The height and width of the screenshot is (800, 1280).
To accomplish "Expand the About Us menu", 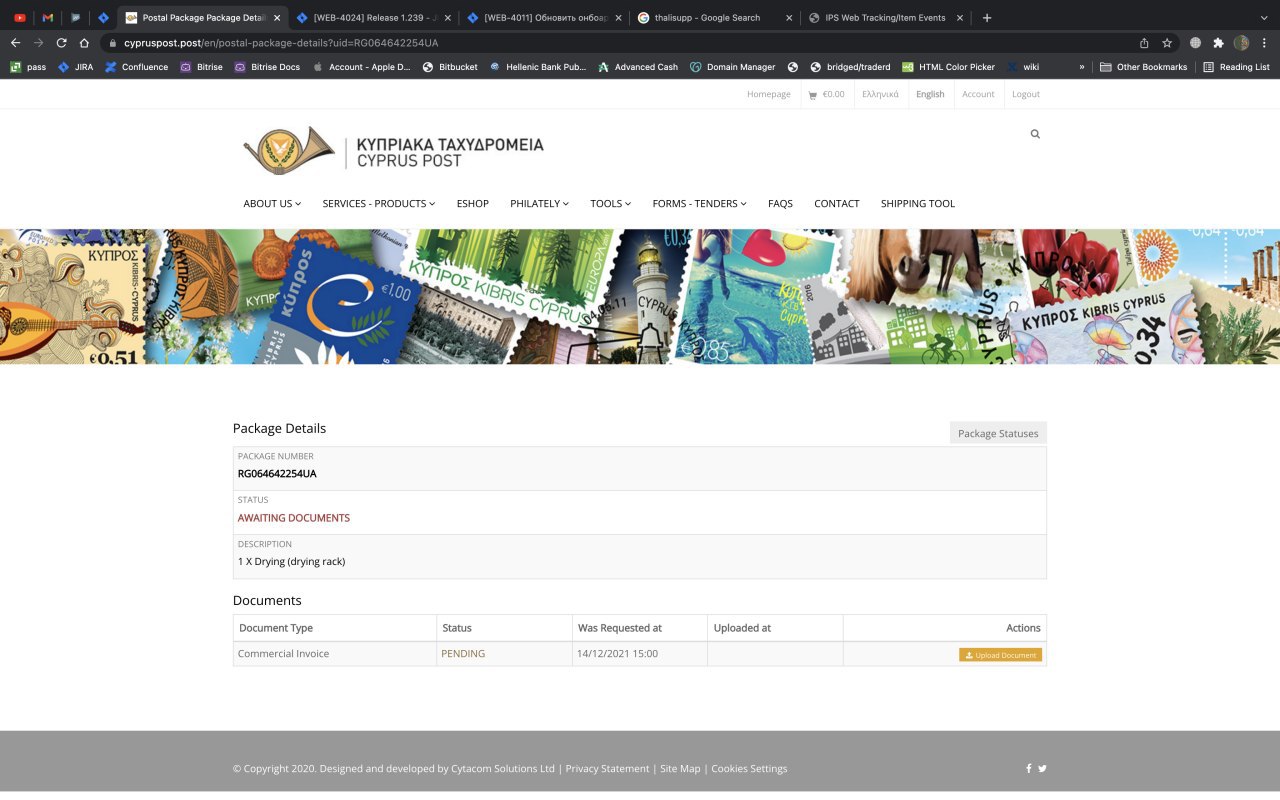I will point(272,204).
